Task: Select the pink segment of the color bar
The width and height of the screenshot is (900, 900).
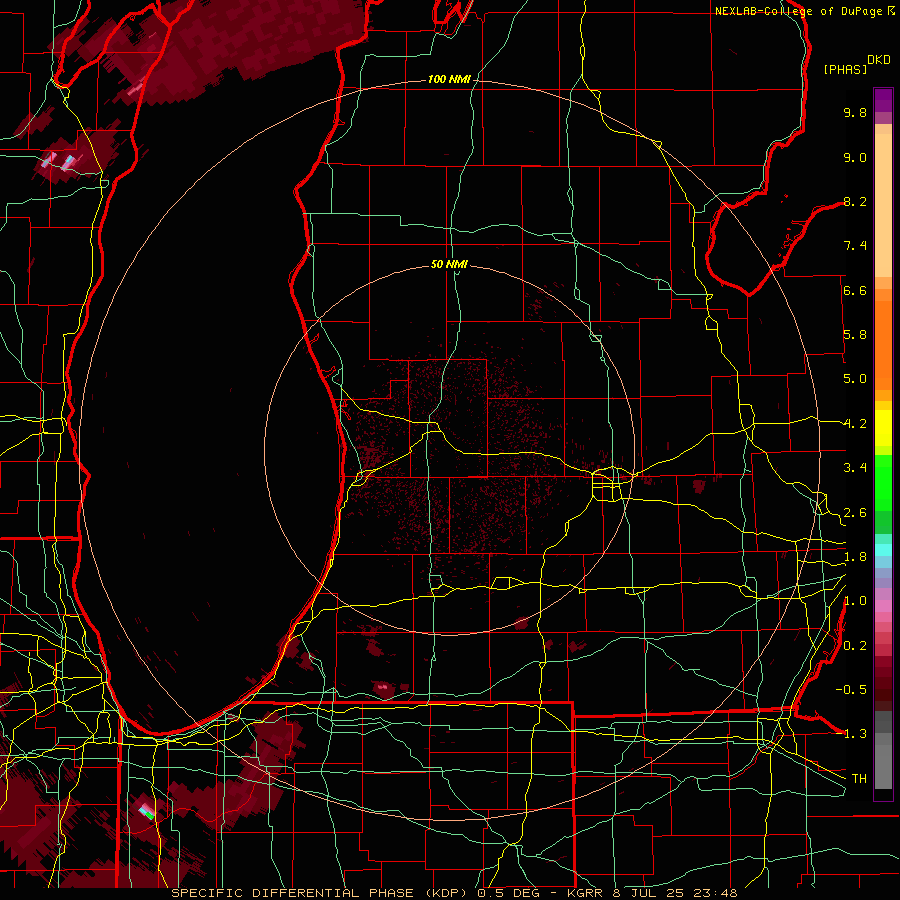Action: [x=883, y=606]
